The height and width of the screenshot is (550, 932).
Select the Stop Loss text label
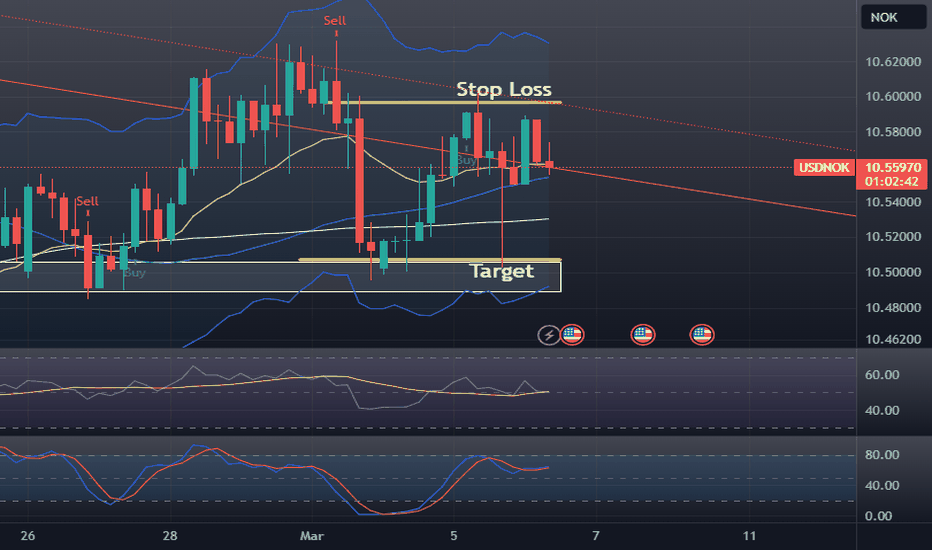pyautogui.click(x=503, y=89)
